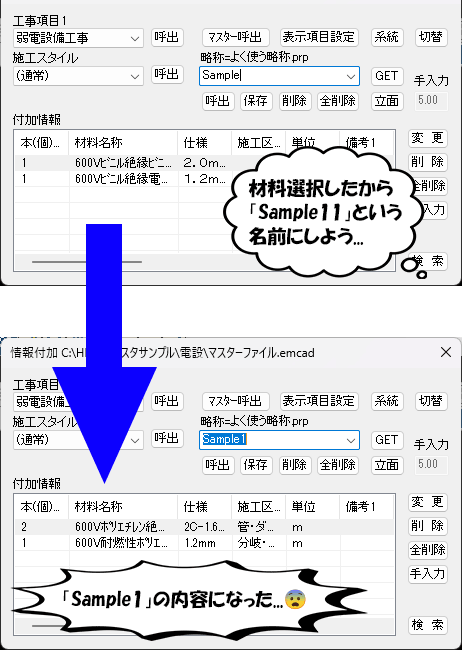Image resolution: width=462 pixels, height=650 pixels.
Task: Click 切替 in the Sample1 dialog
Action: coord(431,401)
